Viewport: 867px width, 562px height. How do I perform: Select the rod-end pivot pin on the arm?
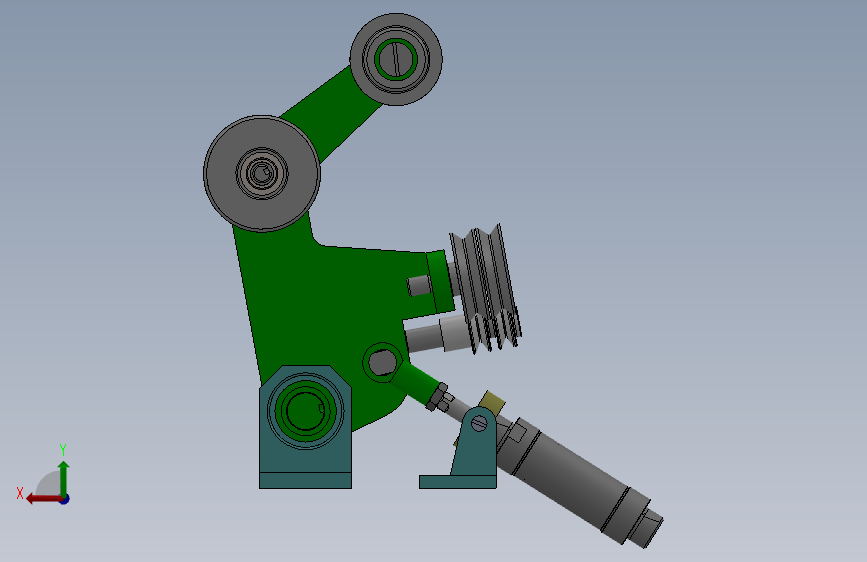click(382, 363)
